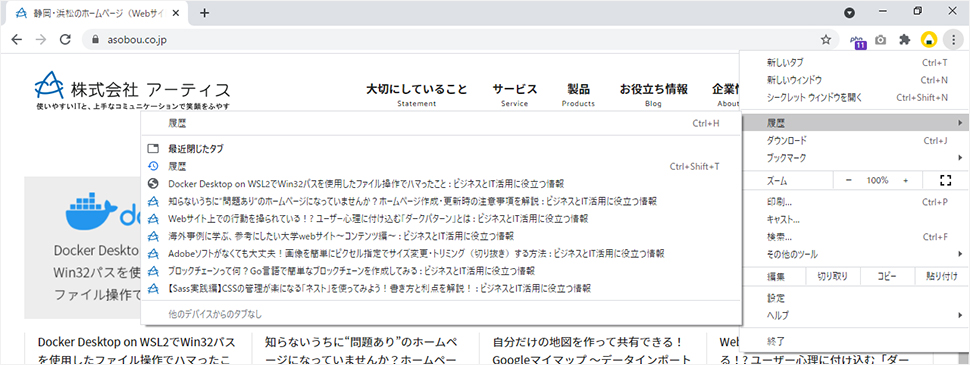Image resolution: width=970 pixels, height=365 pixels.
Task: Select 新しいタブ in the Chrome menu
Action: tap(854, 62)
